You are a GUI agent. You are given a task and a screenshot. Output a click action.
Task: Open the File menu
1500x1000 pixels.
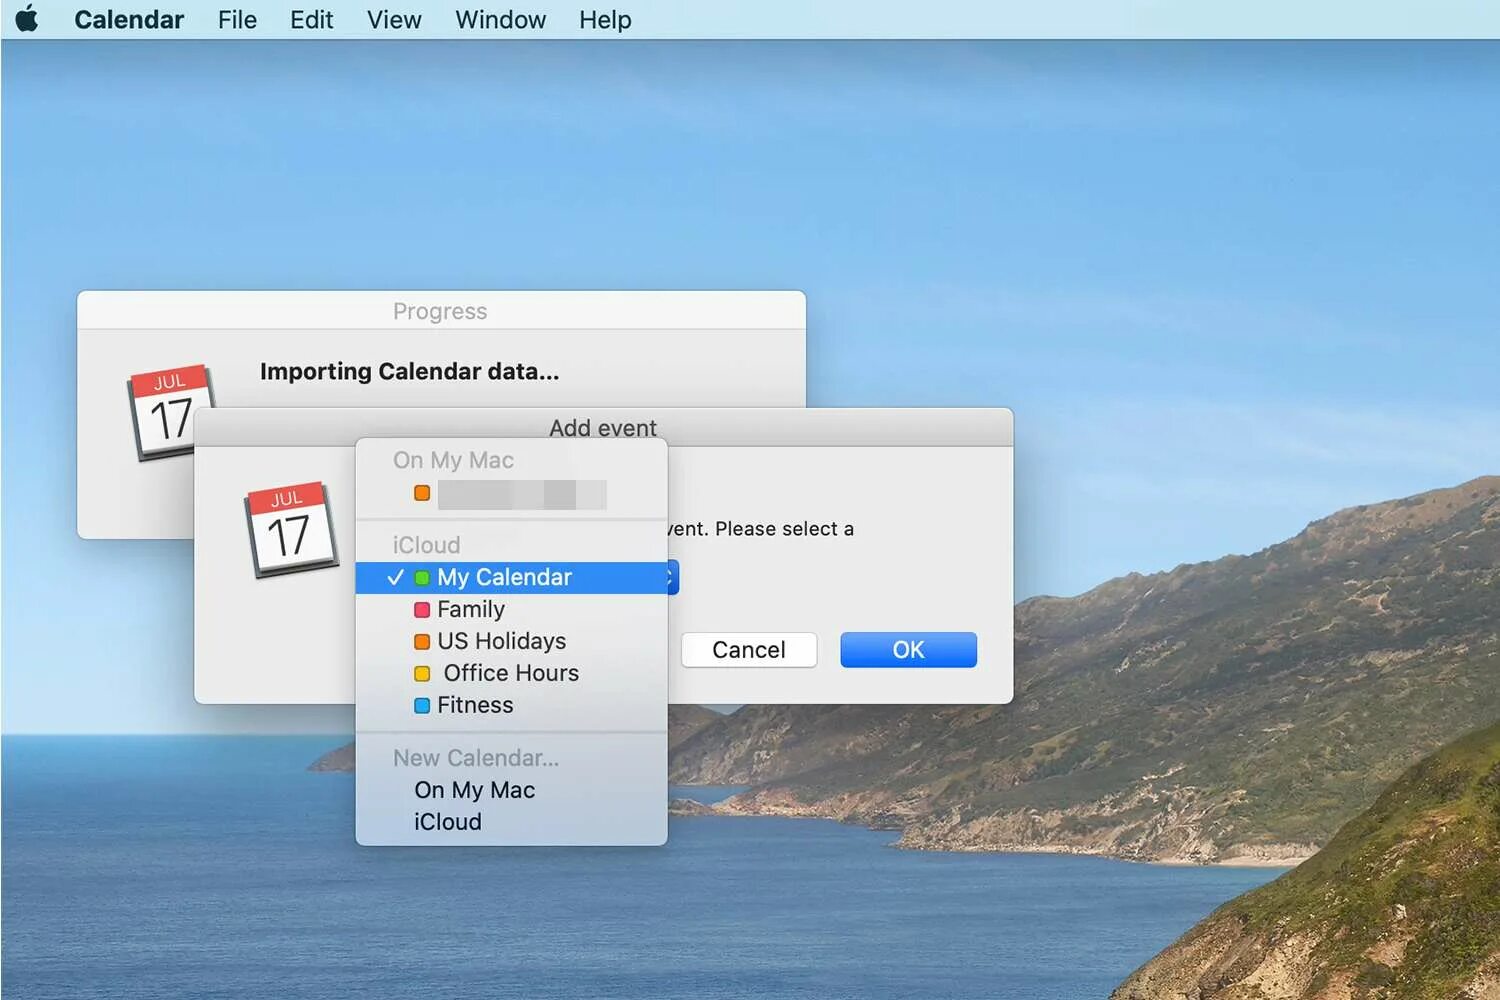pyautogui.click(x=236, y=19)
